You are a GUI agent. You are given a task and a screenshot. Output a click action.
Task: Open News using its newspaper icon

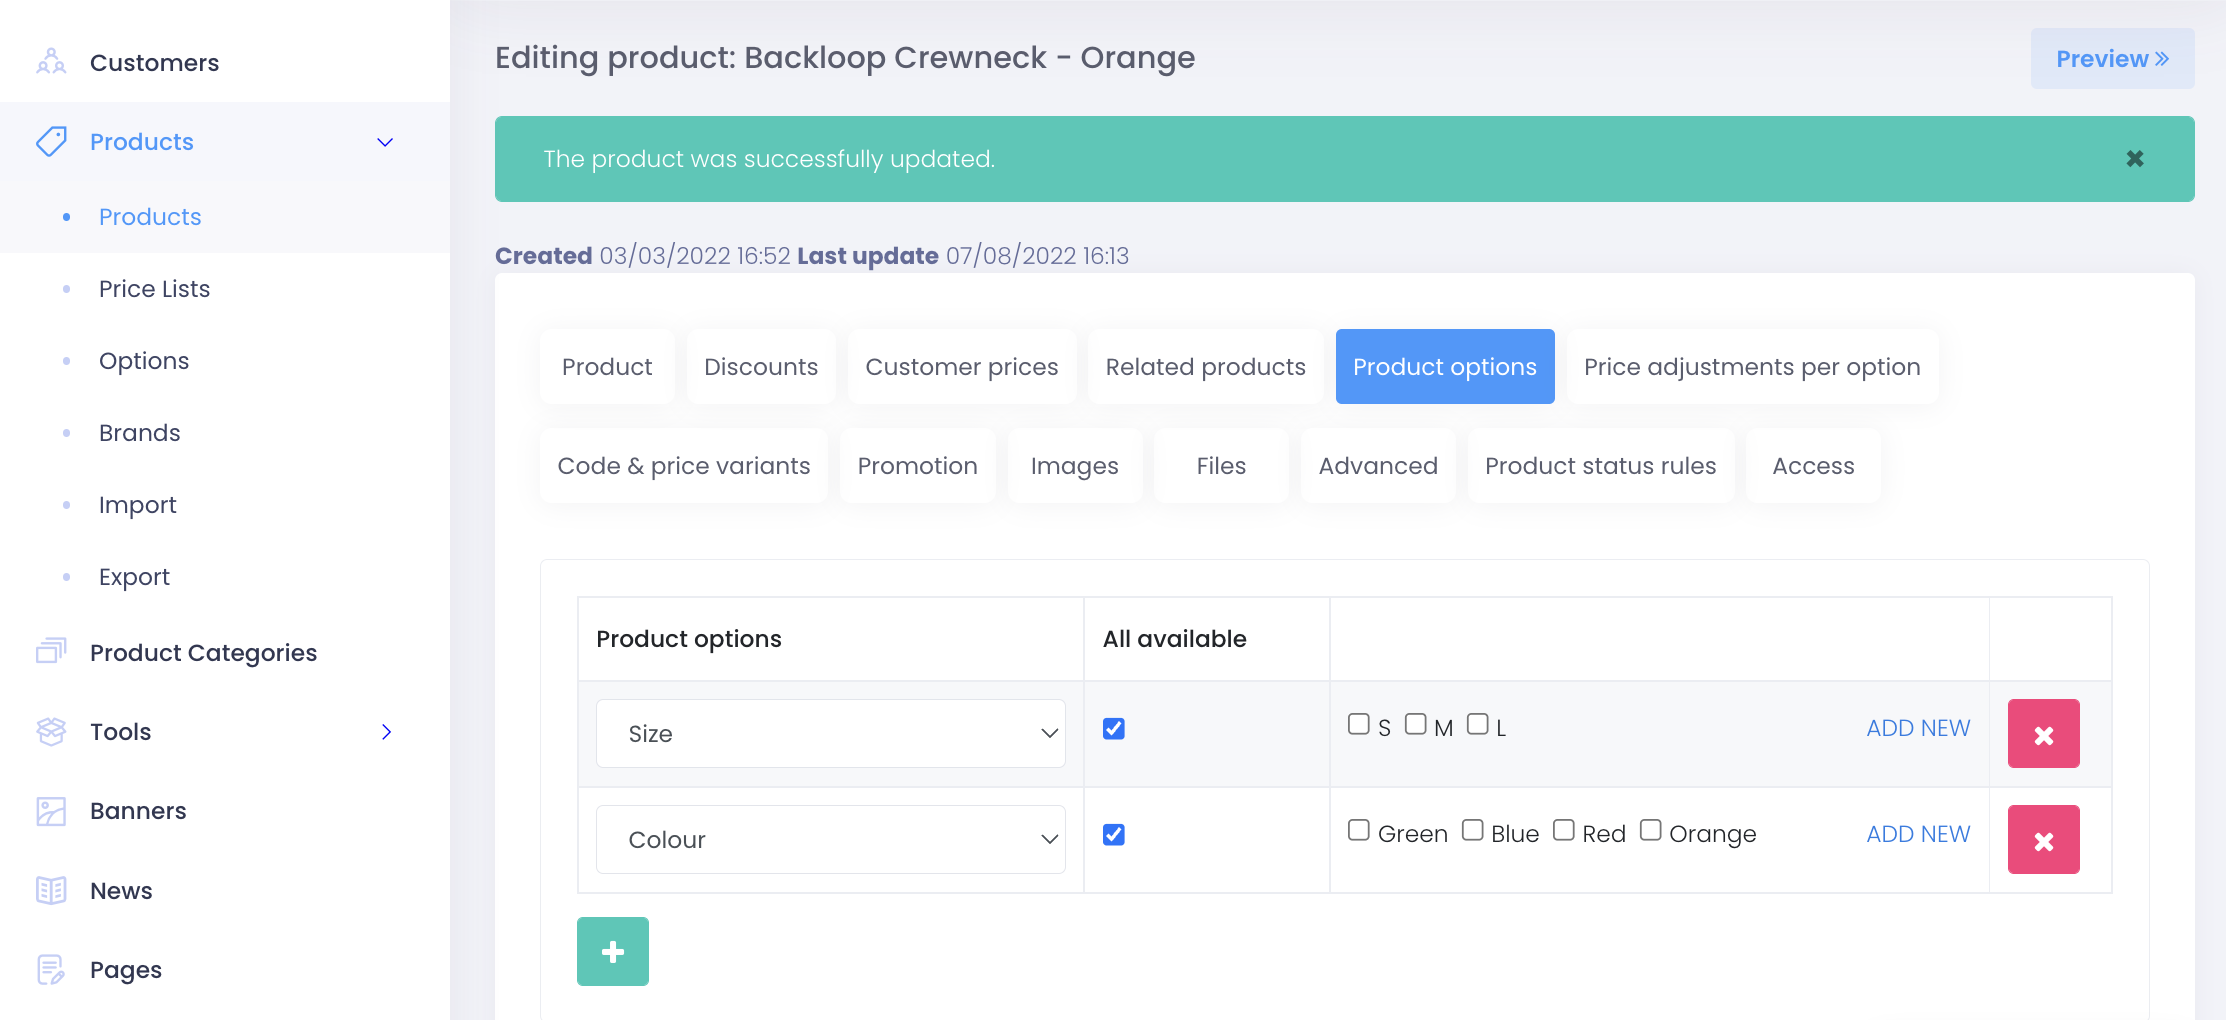[51, 890]
